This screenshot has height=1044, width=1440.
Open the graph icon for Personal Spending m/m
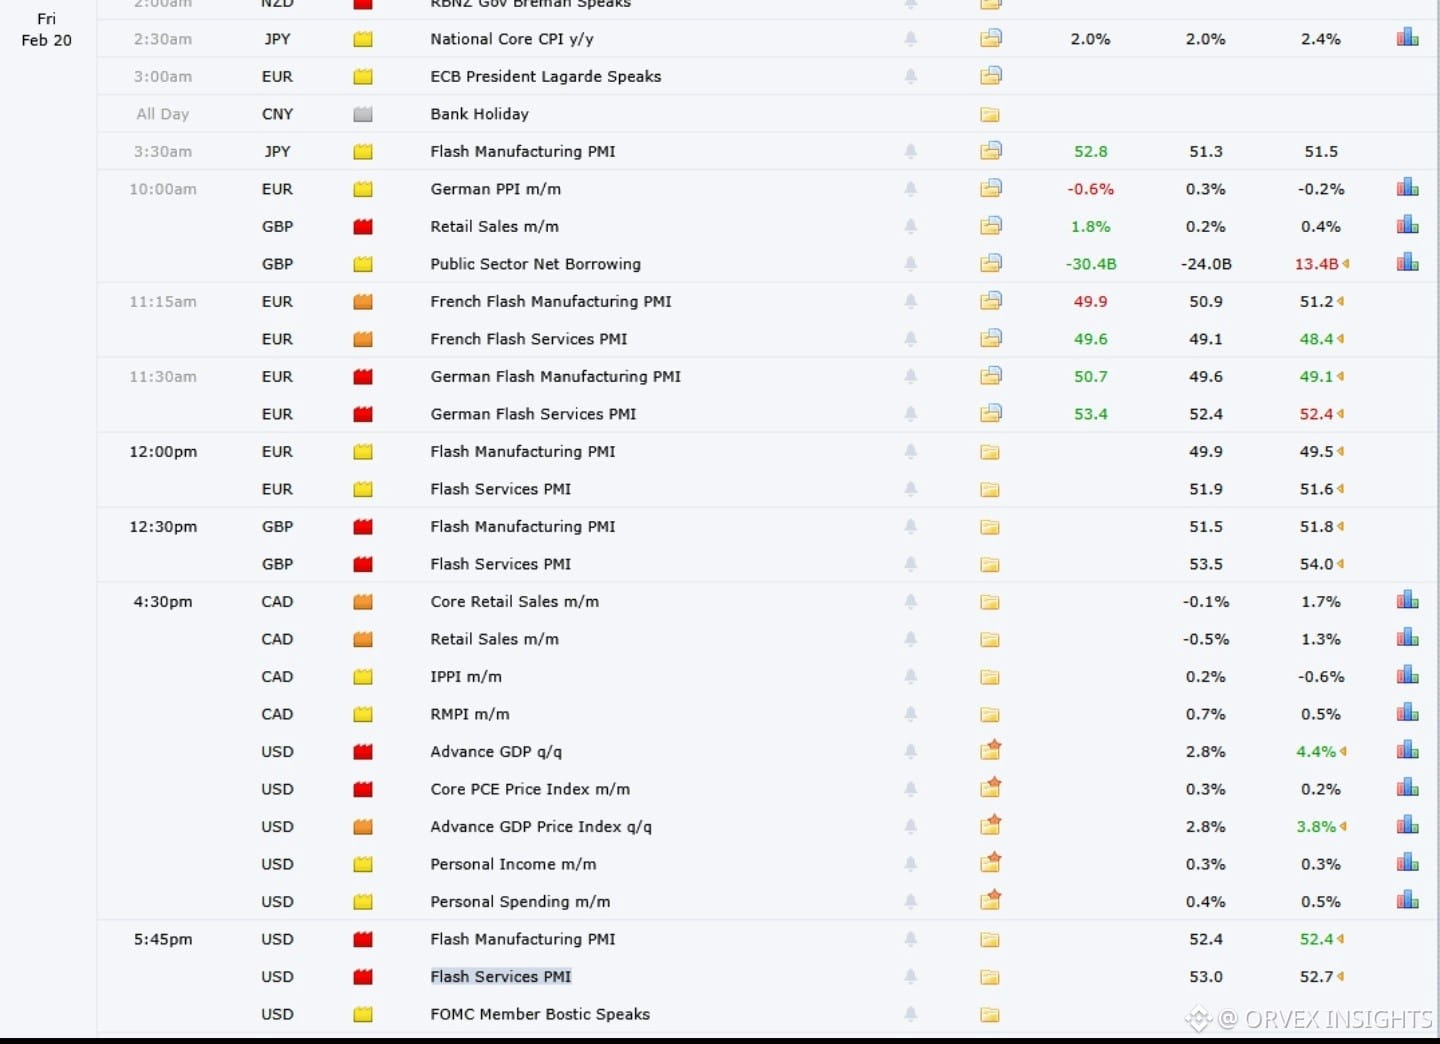click(1408, 901)
